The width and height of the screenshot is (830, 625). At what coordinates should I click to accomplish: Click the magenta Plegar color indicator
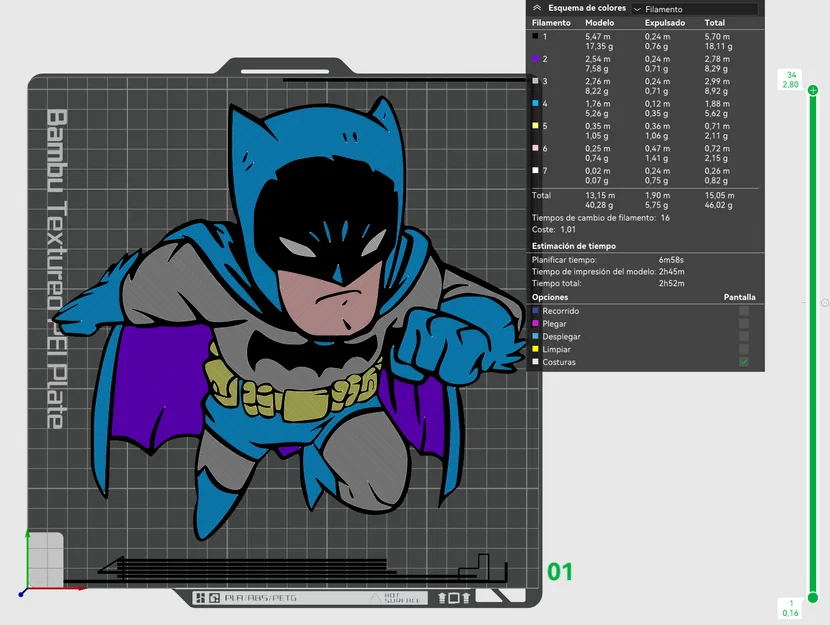pyautogui.click(x=534, y=324)
